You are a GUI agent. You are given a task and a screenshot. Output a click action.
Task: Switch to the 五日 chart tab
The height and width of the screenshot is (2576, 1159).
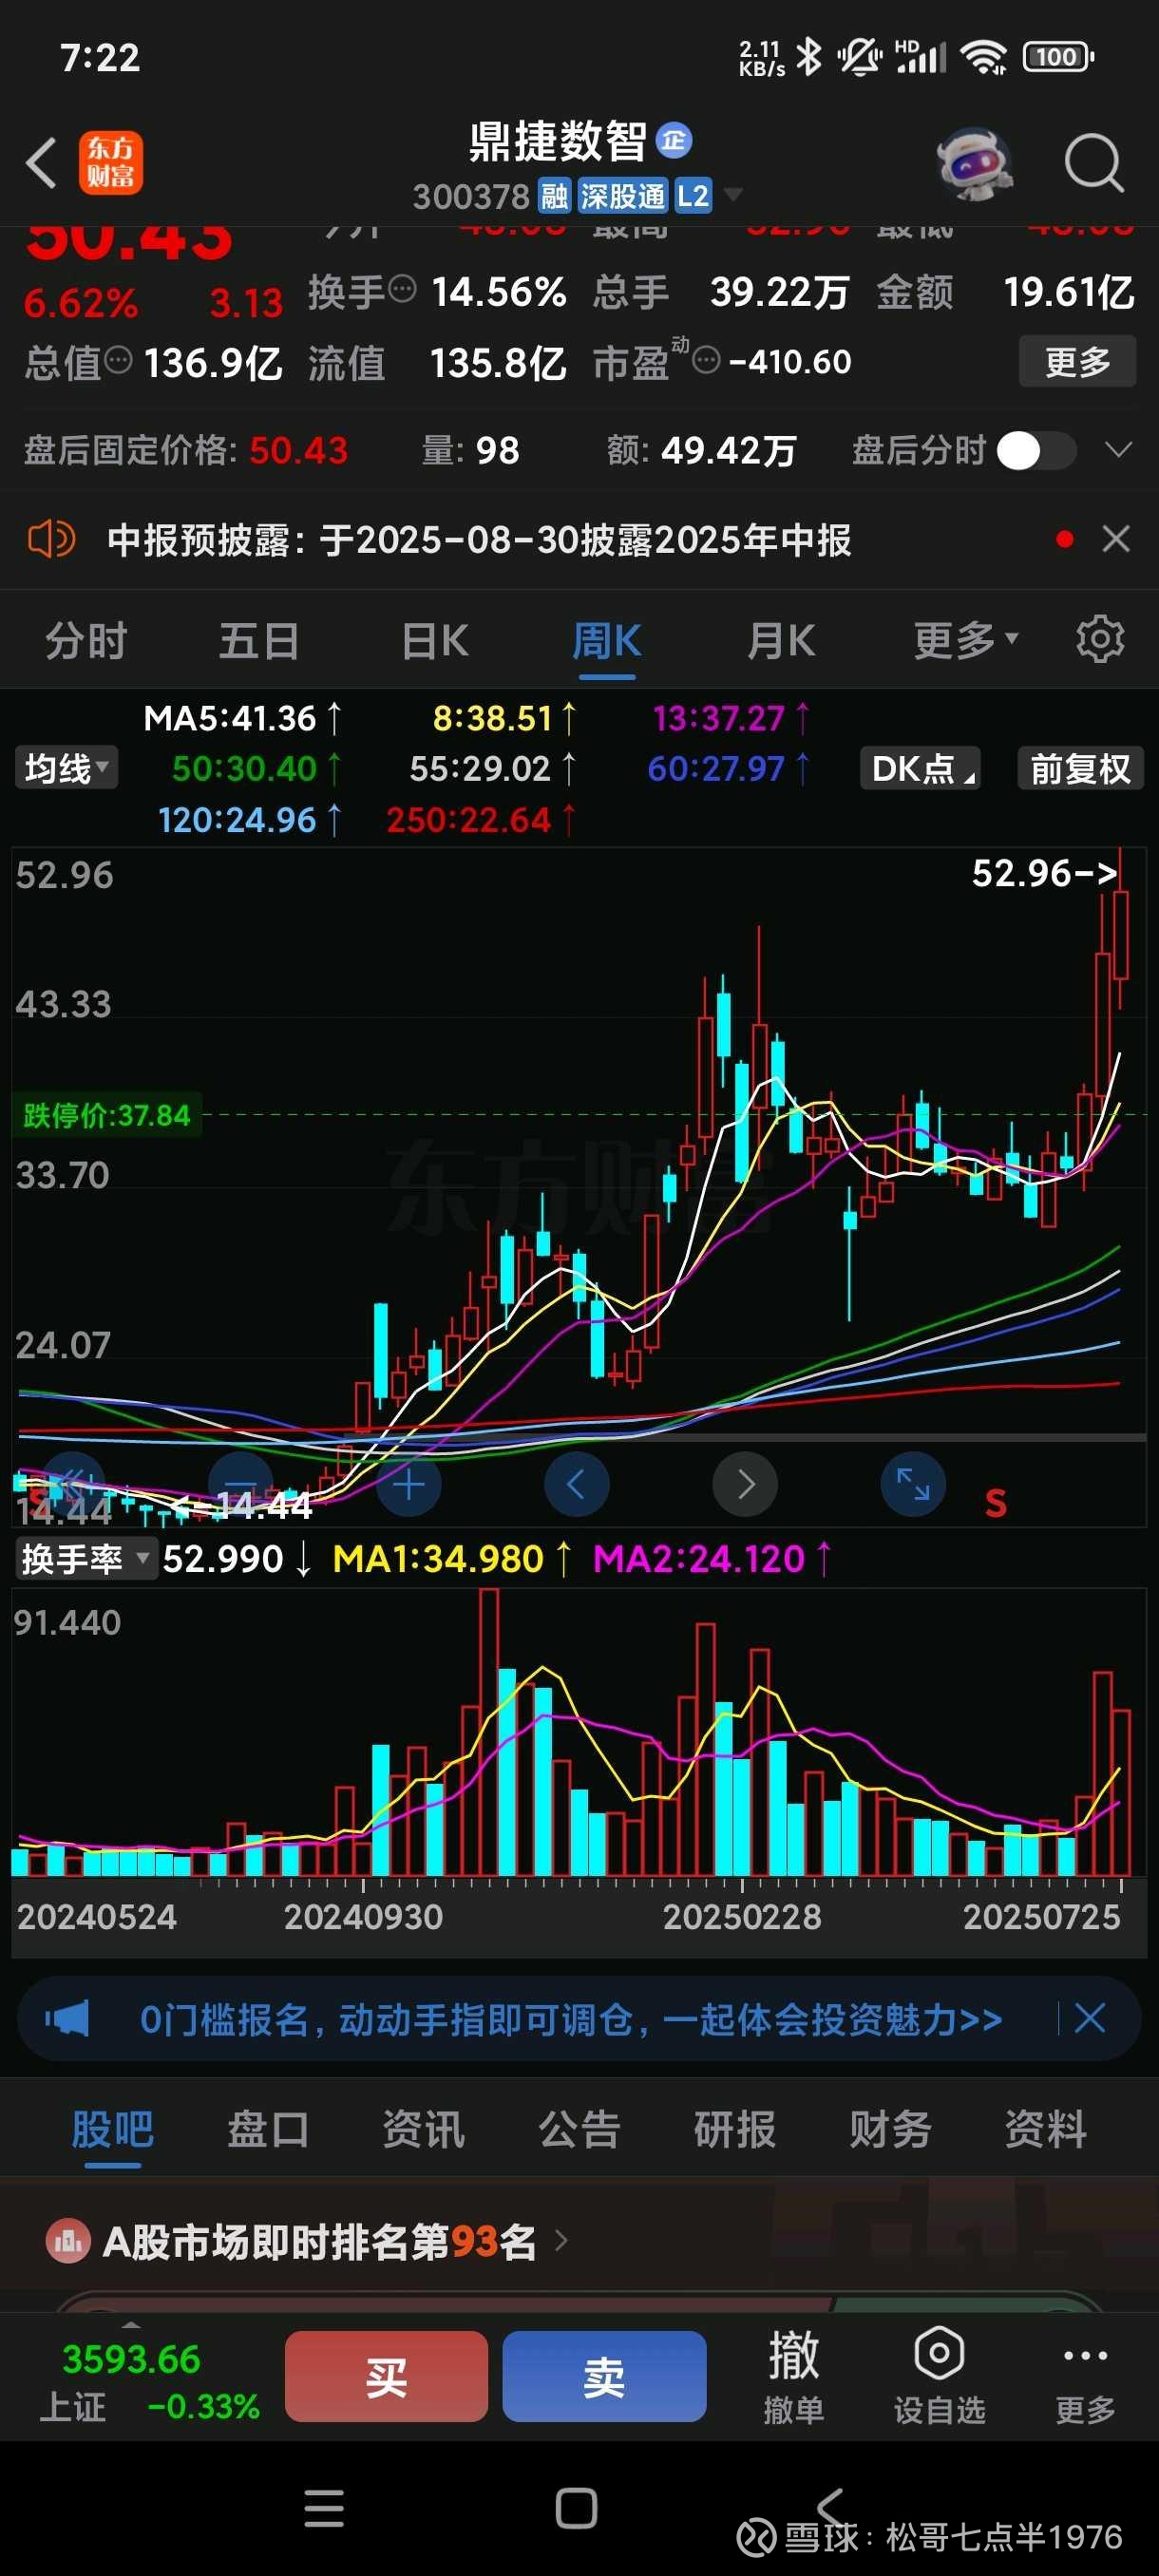pos(259,641)
